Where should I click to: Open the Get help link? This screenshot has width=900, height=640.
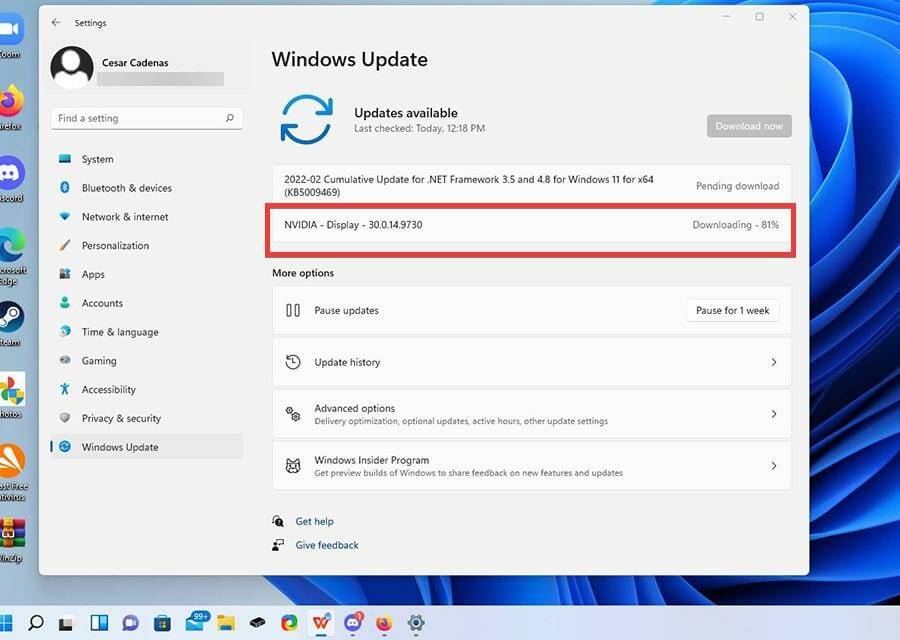click(312, 521)
